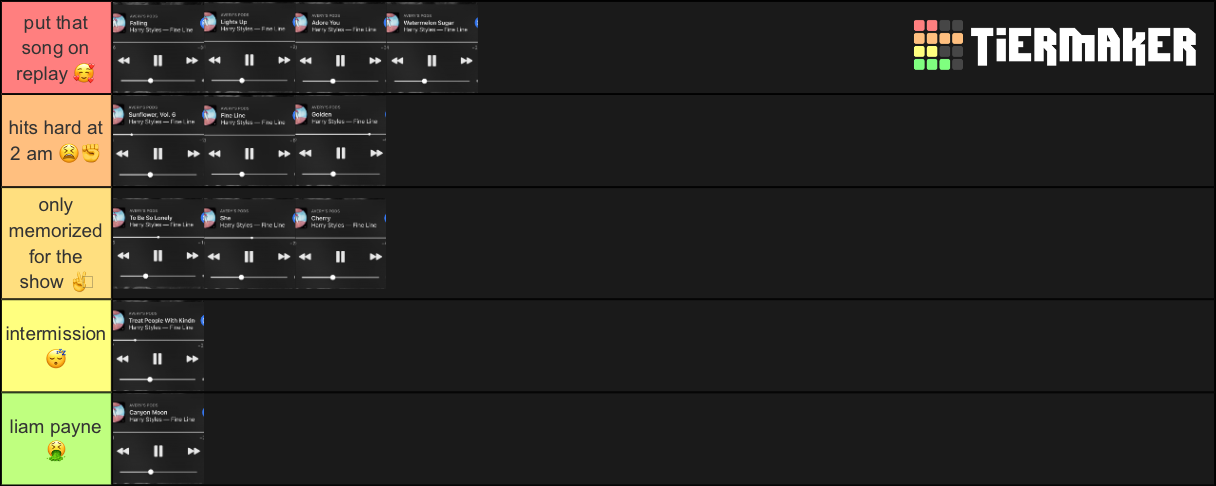
Task: Select the 'put that song on replay' tier label
Action: pyautogui.click(x=56, y=48)
